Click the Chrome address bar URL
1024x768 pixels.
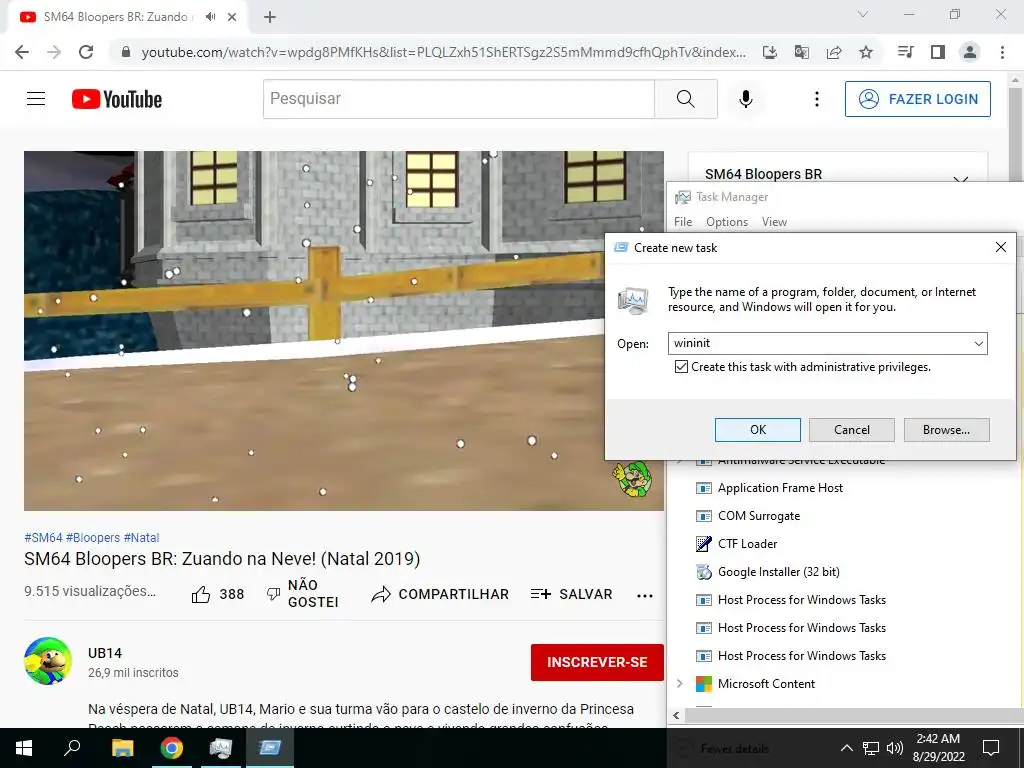[x=443, y=52]
